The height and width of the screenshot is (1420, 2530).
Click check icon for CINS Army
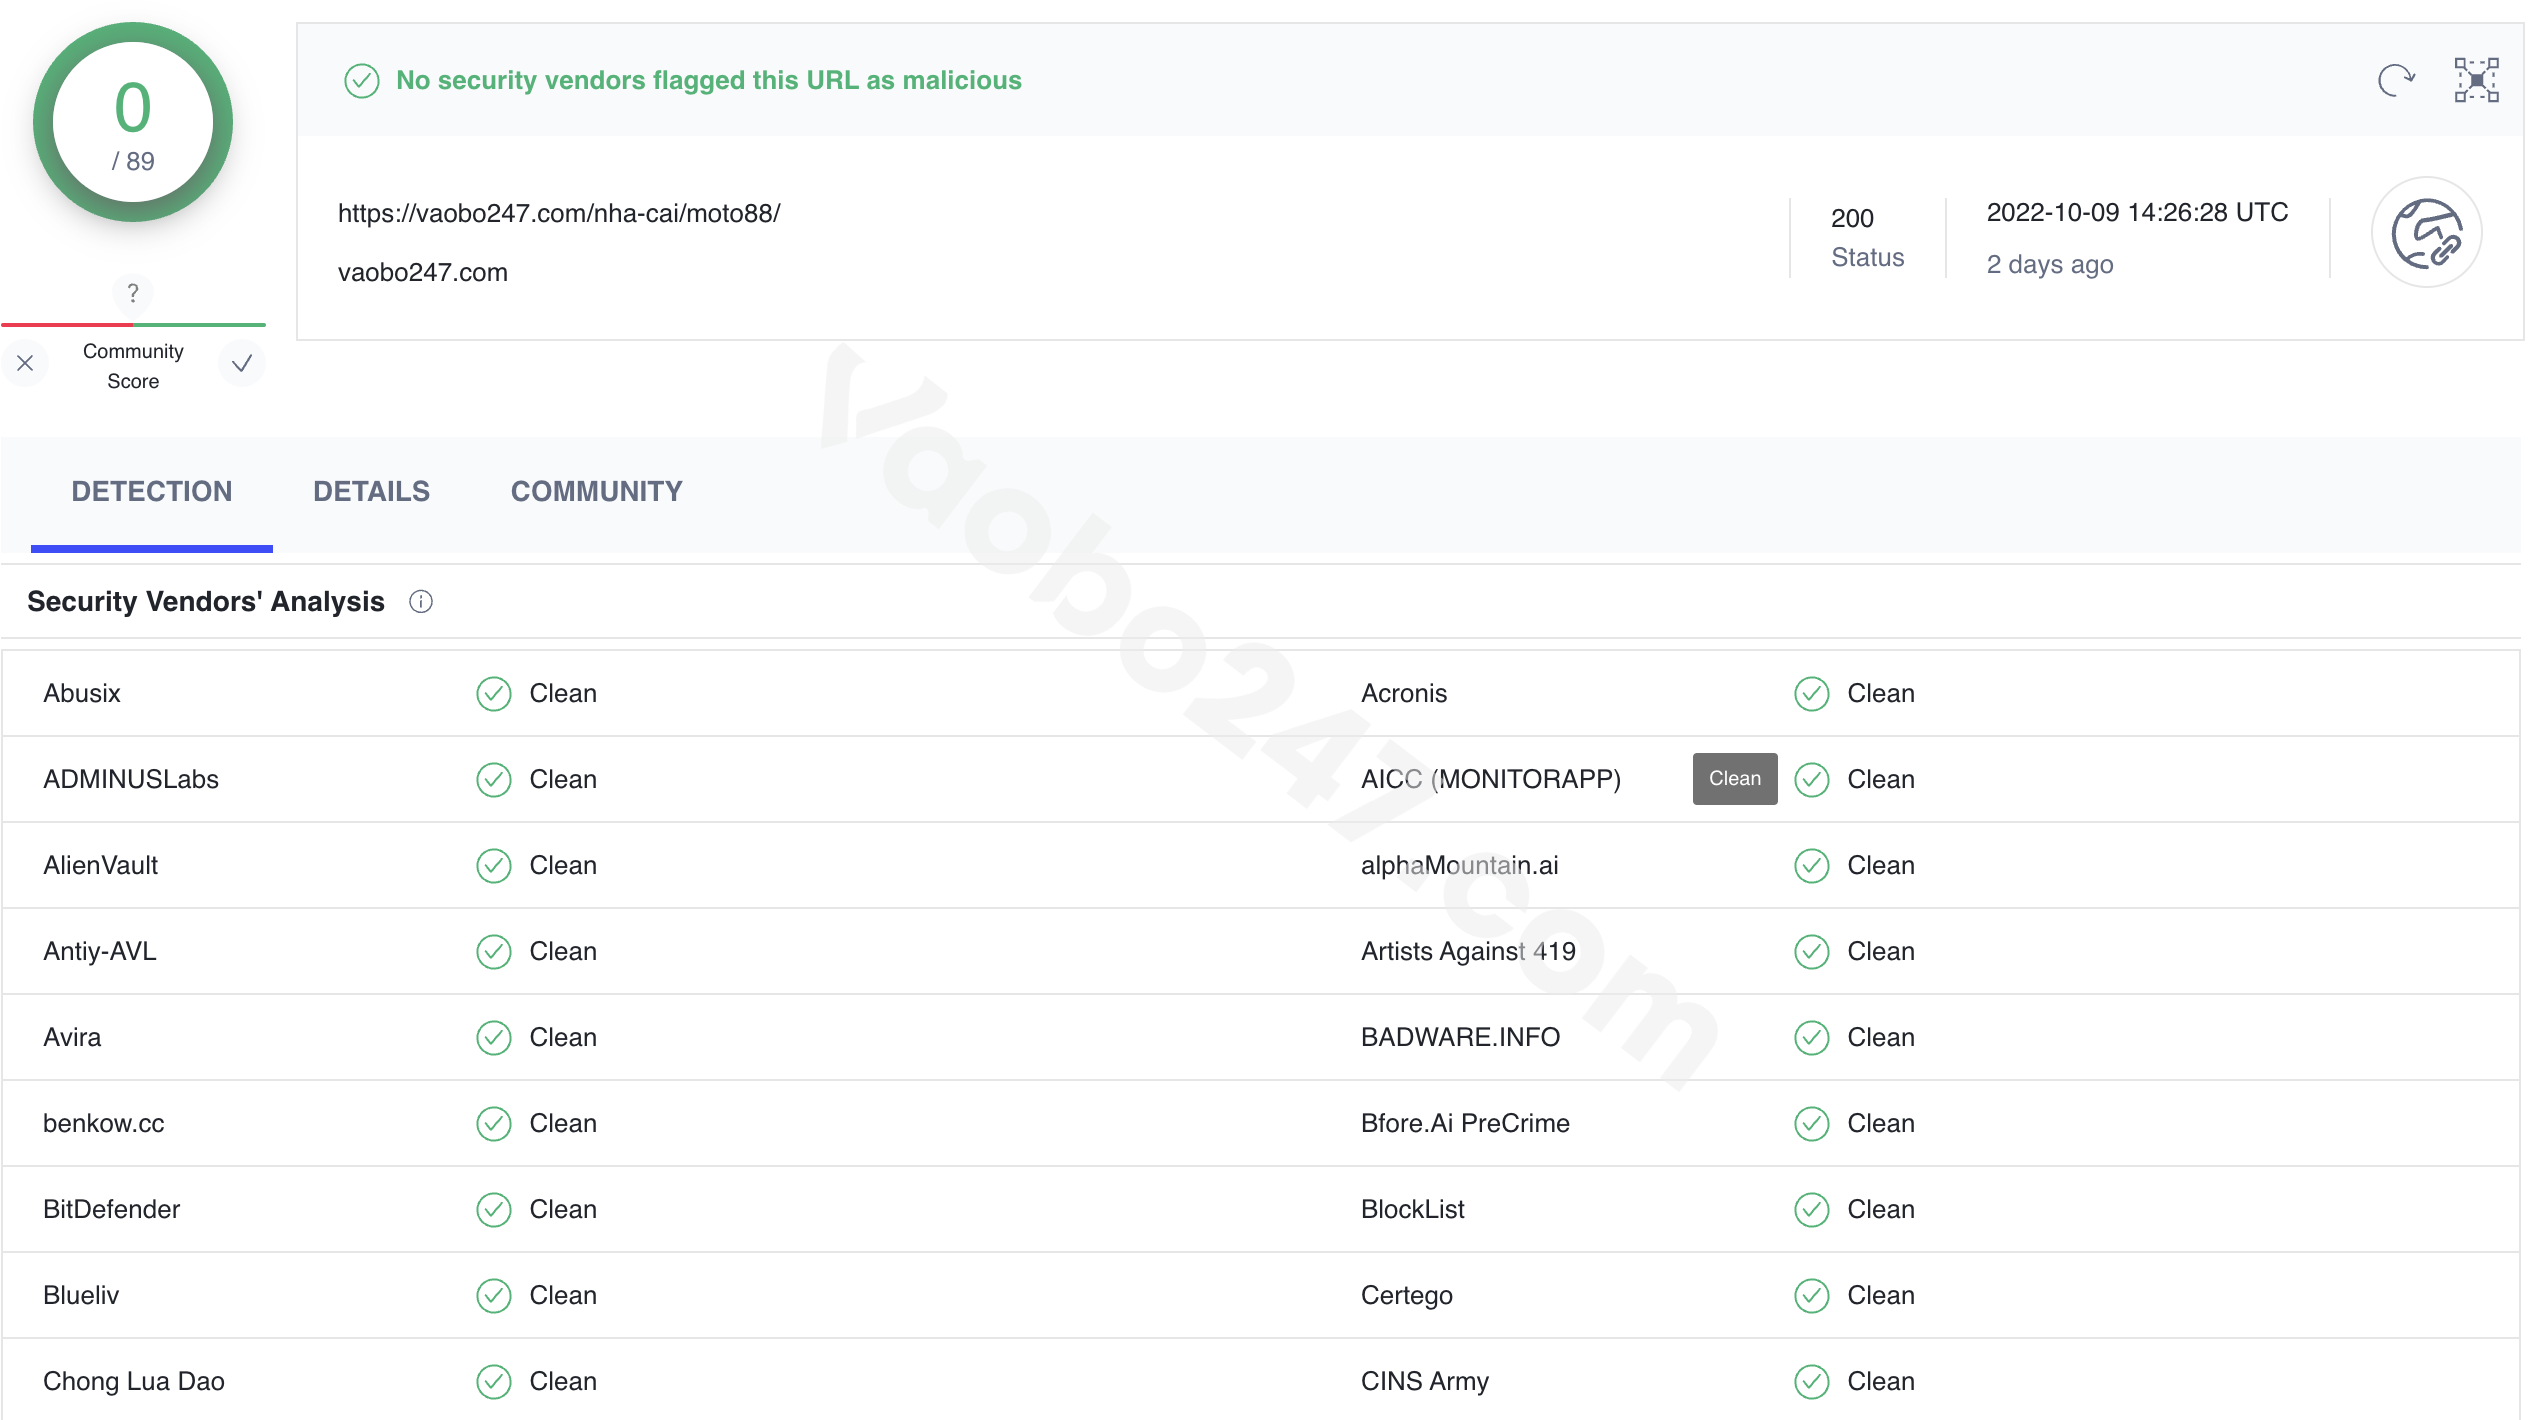1811,1382
